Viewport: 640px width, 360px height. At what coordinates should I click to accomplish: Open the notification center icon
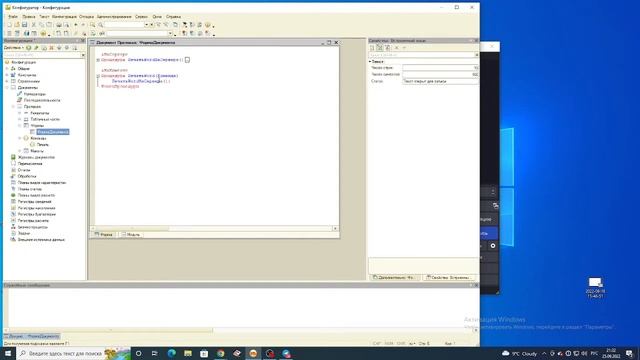[629, 353]
